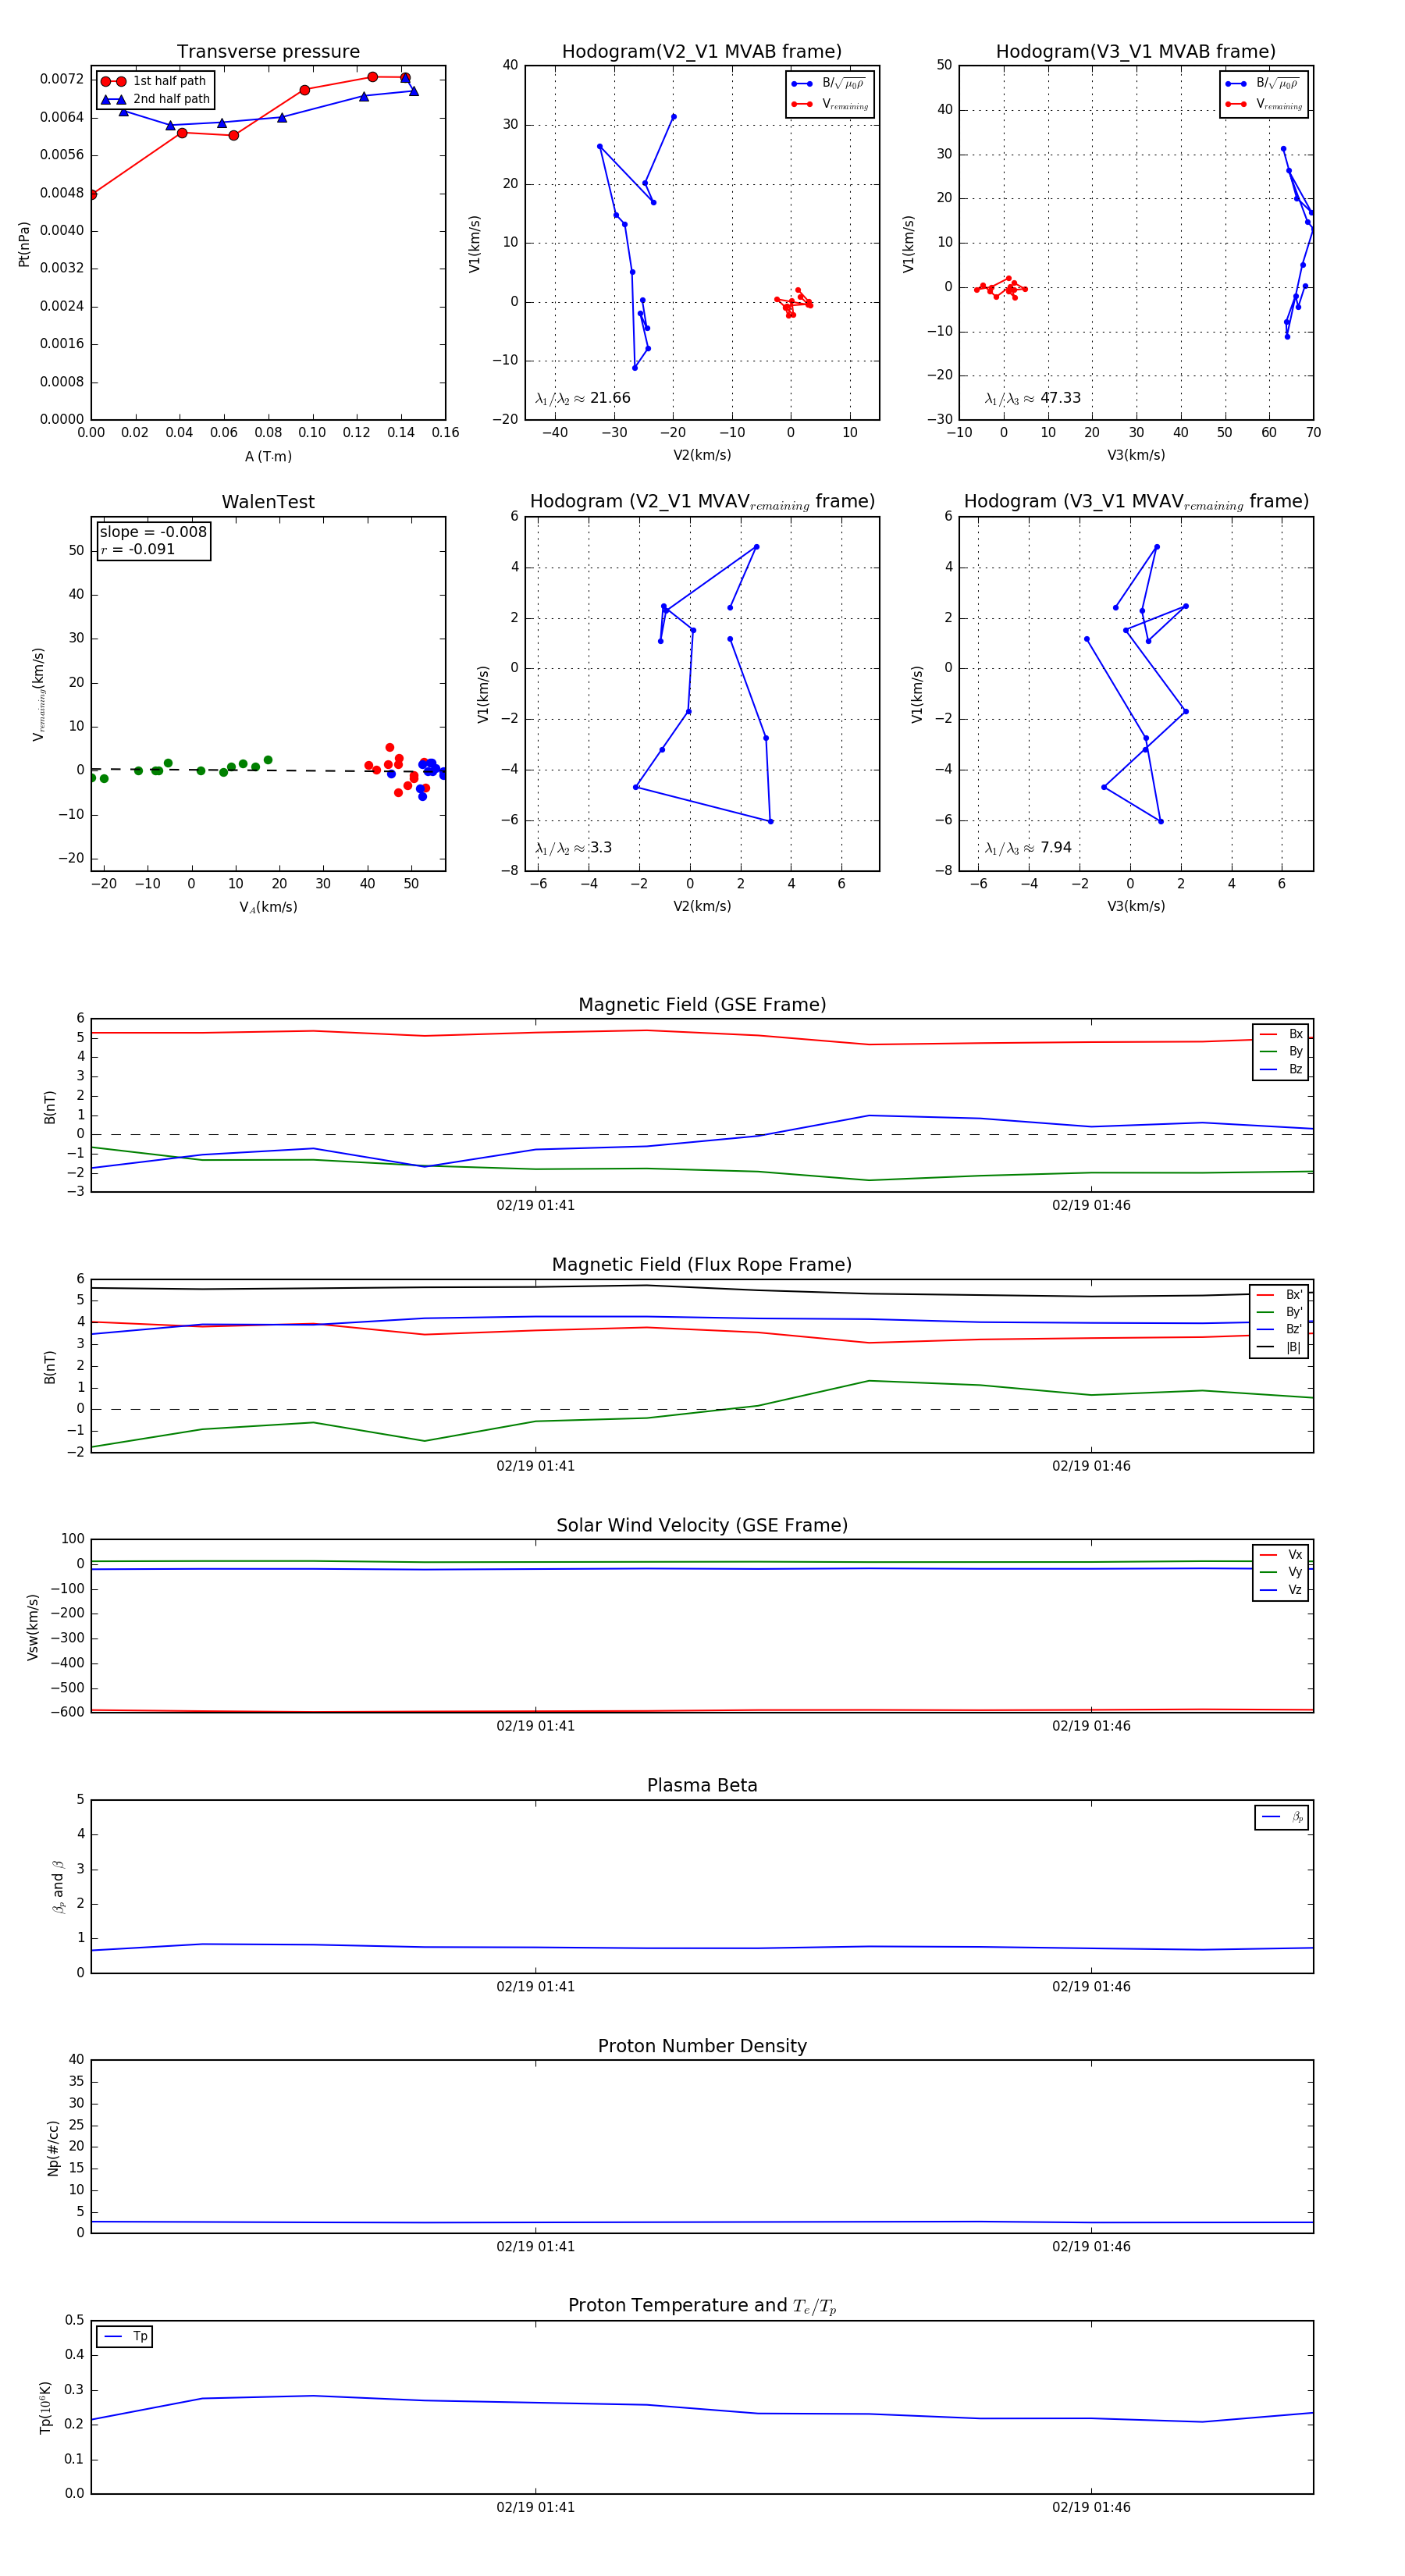The width and height of the screenshot is (1405, 2576).
Task: Click the 'WalenTest' plot title
Action: [268, 502]
